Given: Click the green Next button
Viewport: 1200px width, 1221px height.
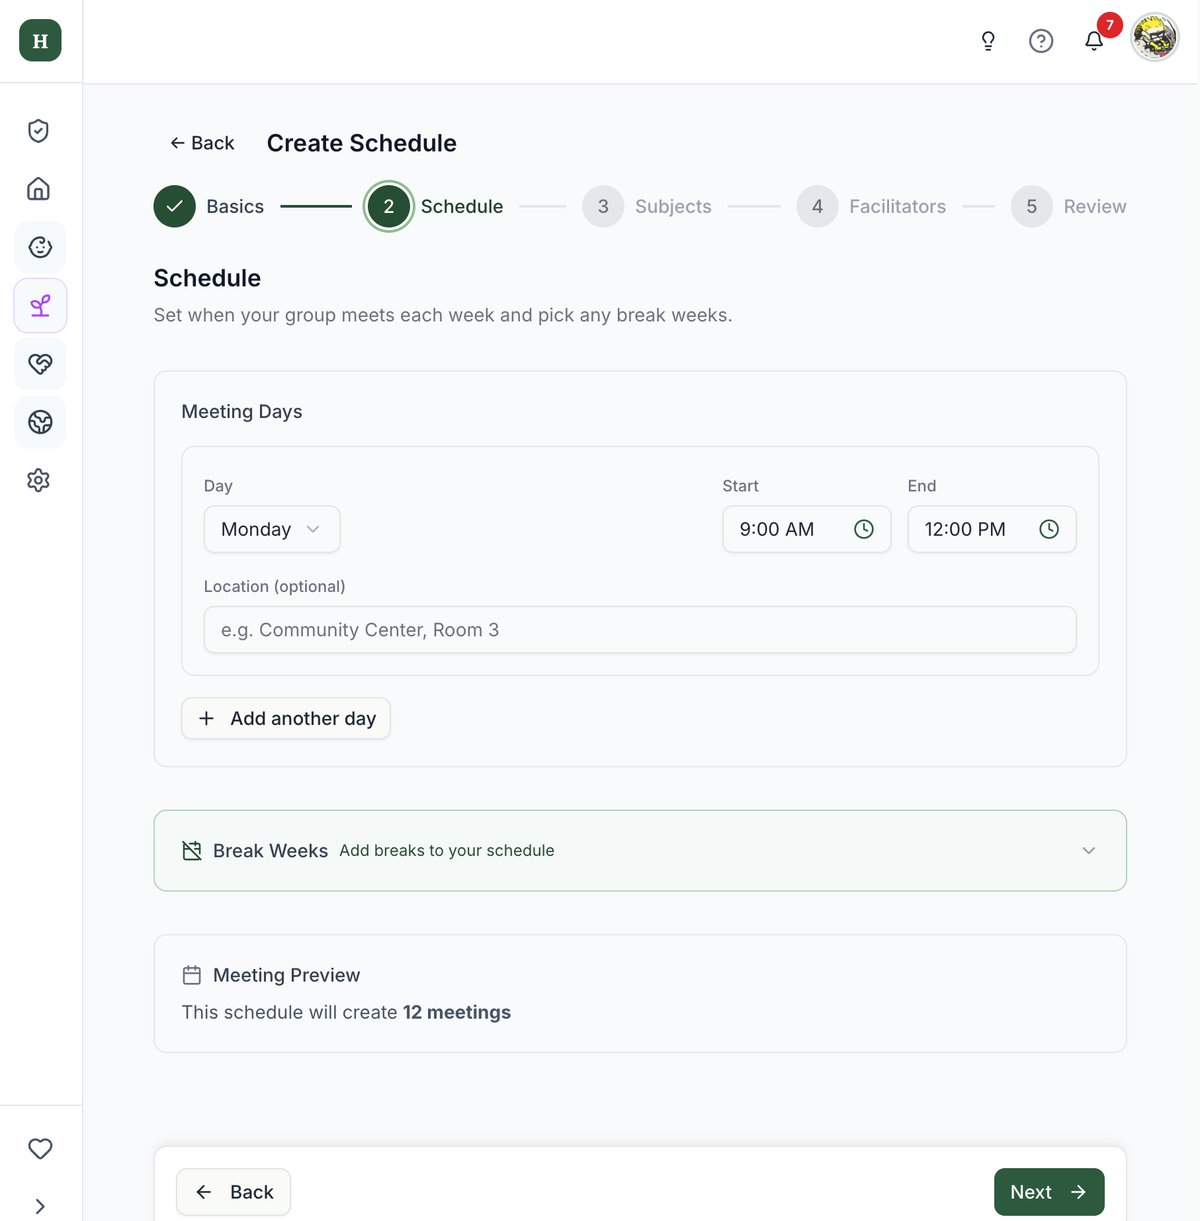Looking at the screenshot, I should coord(1049,1192).
